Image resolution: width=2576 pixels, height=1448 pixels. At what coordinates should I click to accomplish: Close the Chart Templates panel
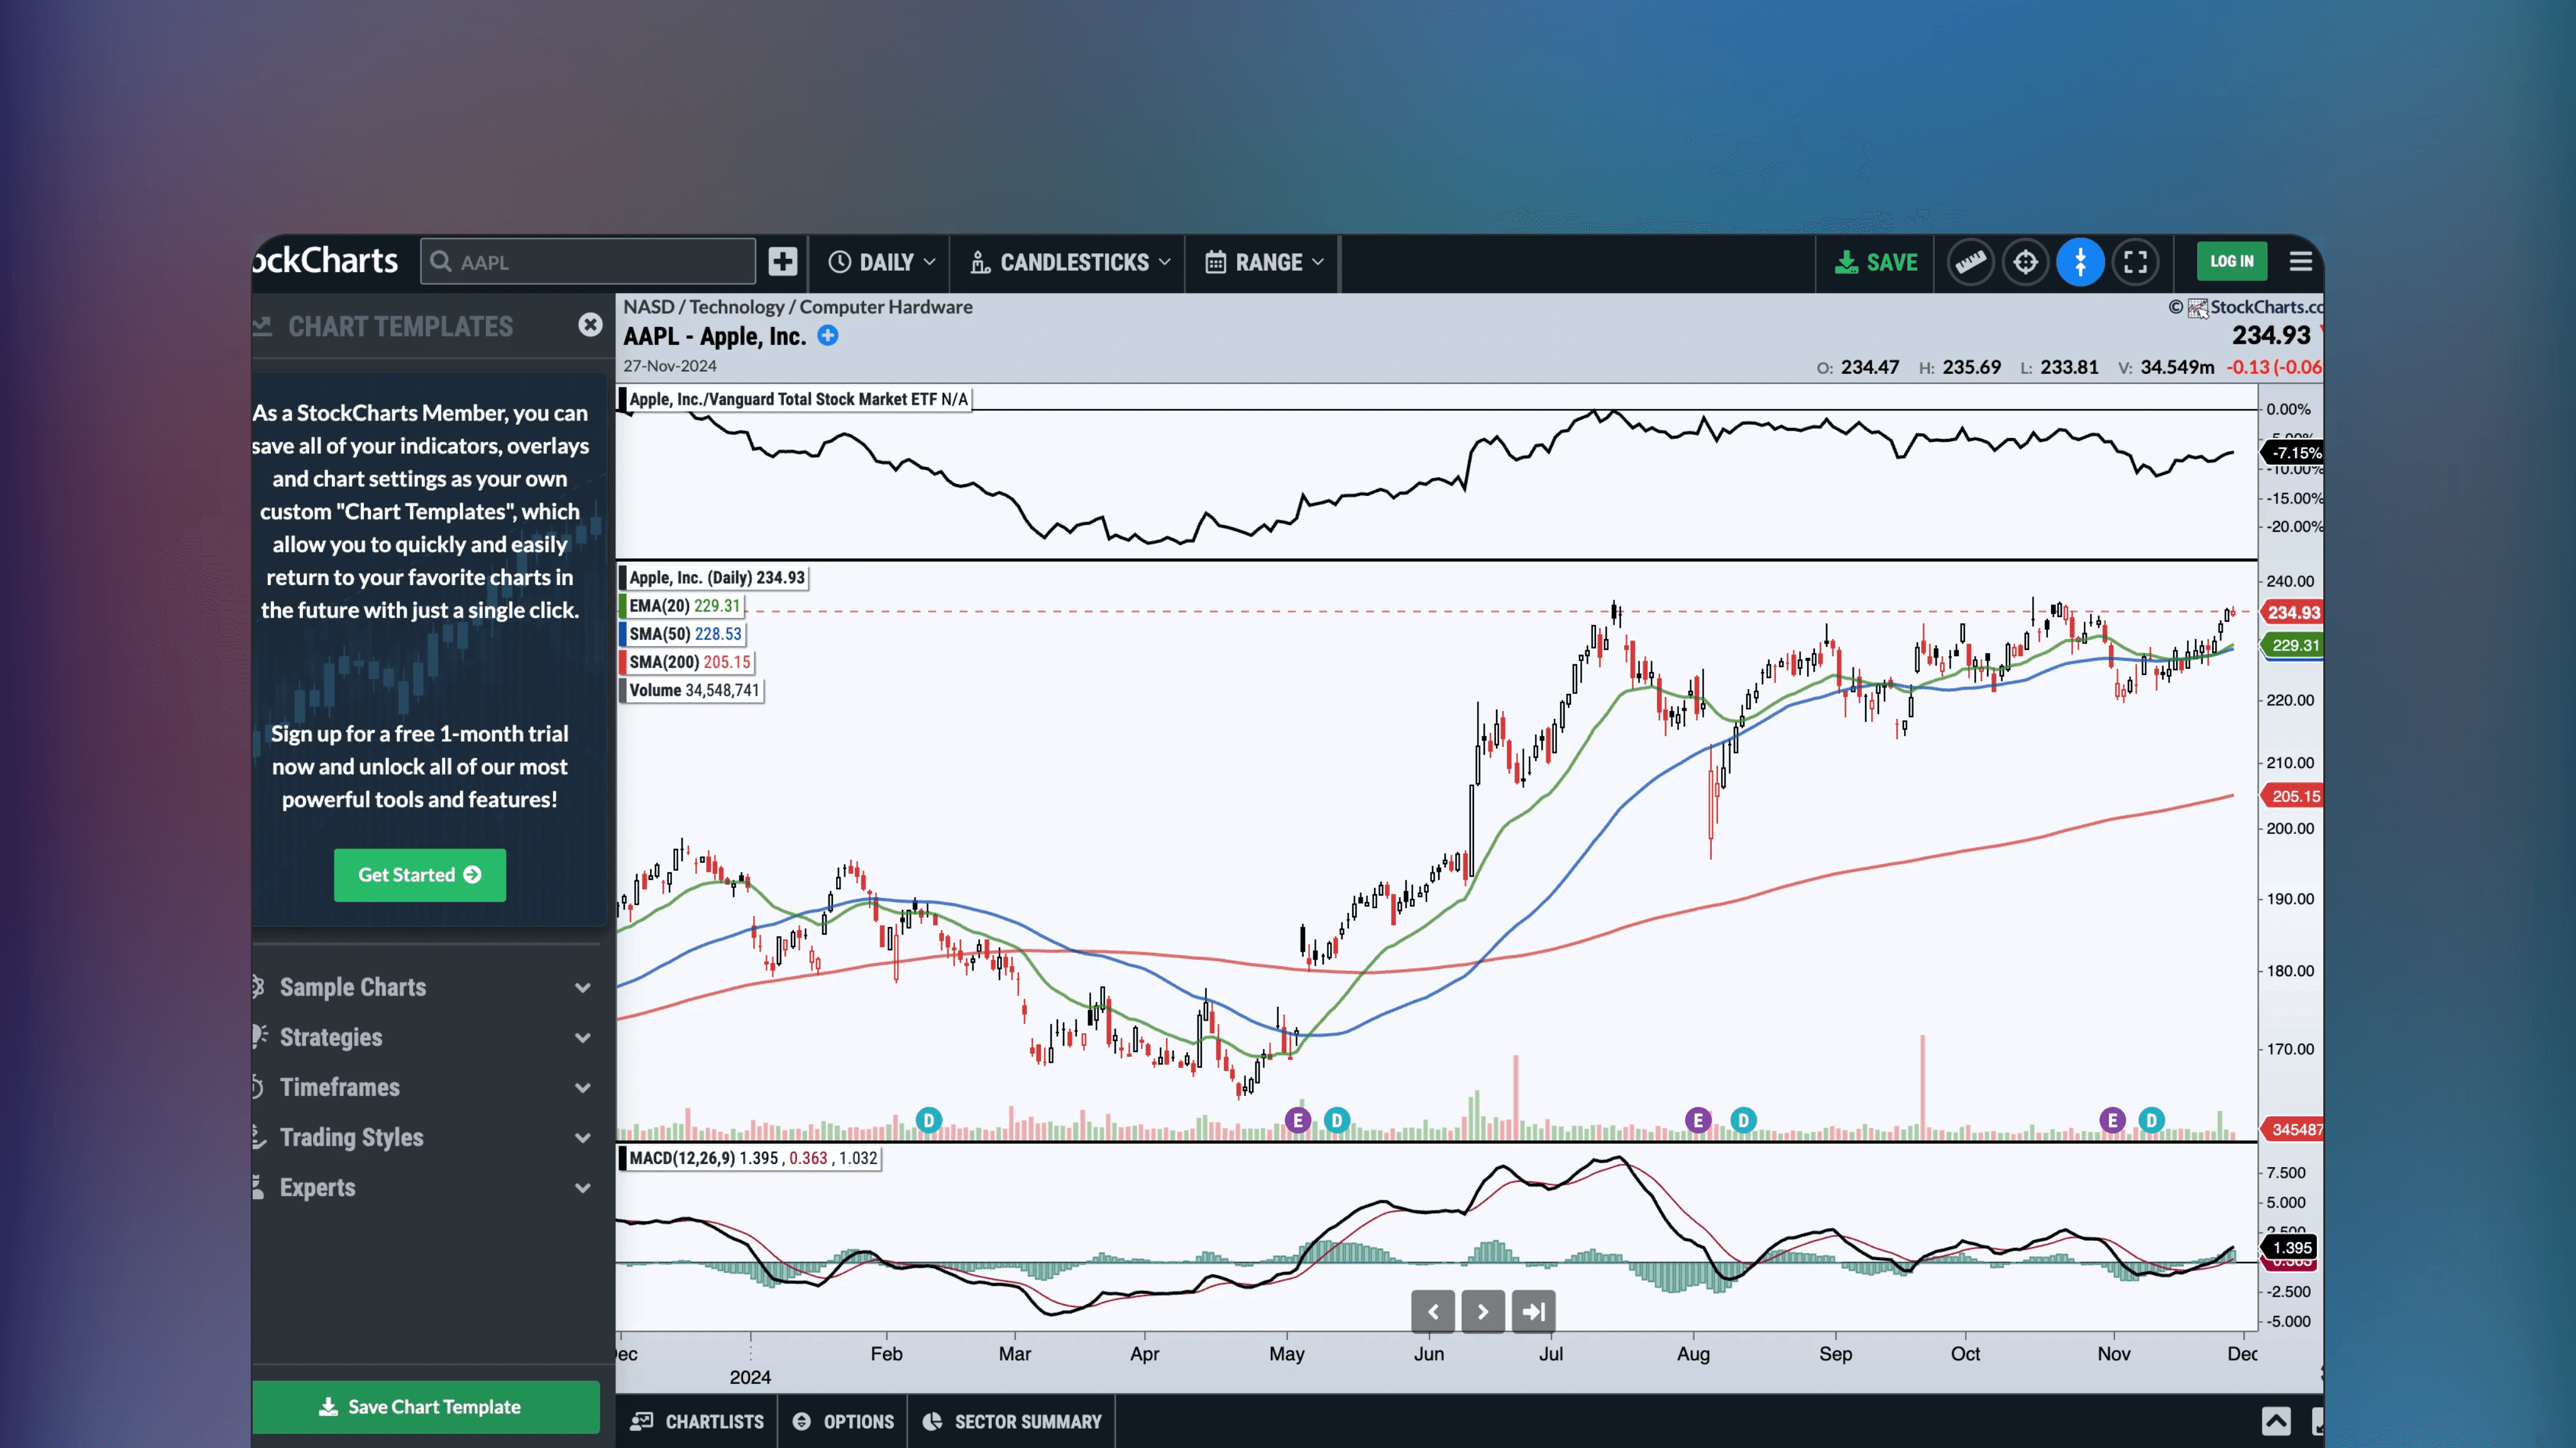[590, 325]
